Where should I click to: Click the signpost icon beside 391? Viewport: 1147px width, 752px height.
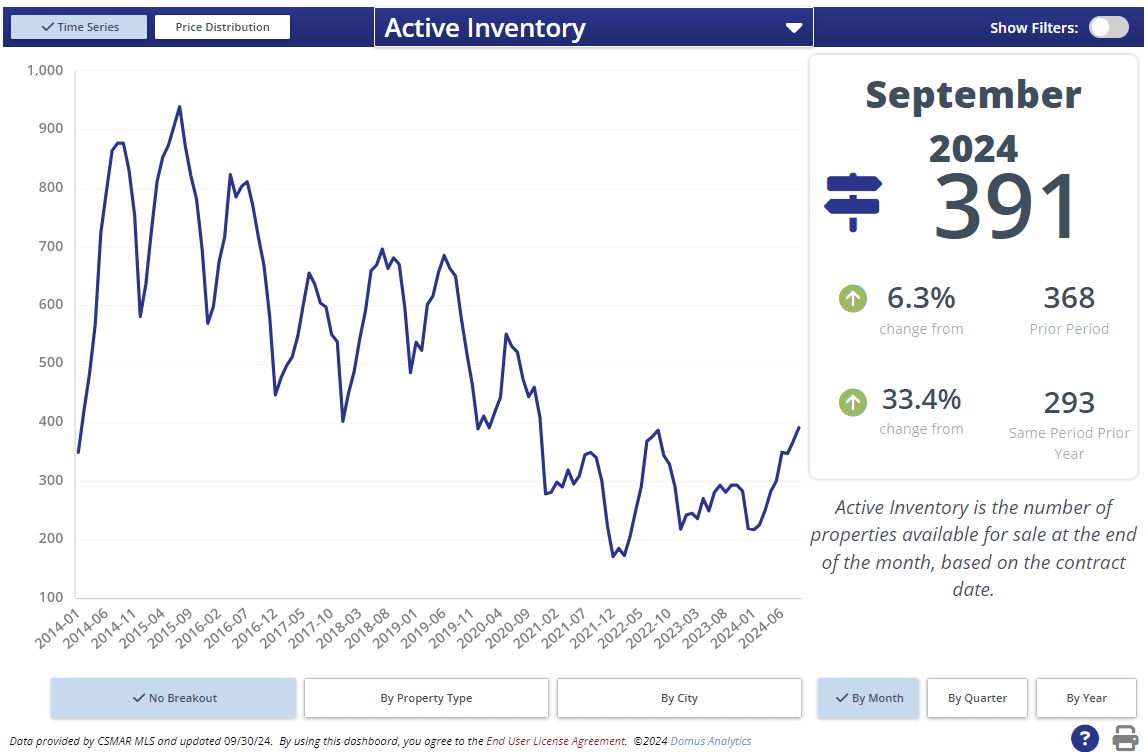pos(852,202)
